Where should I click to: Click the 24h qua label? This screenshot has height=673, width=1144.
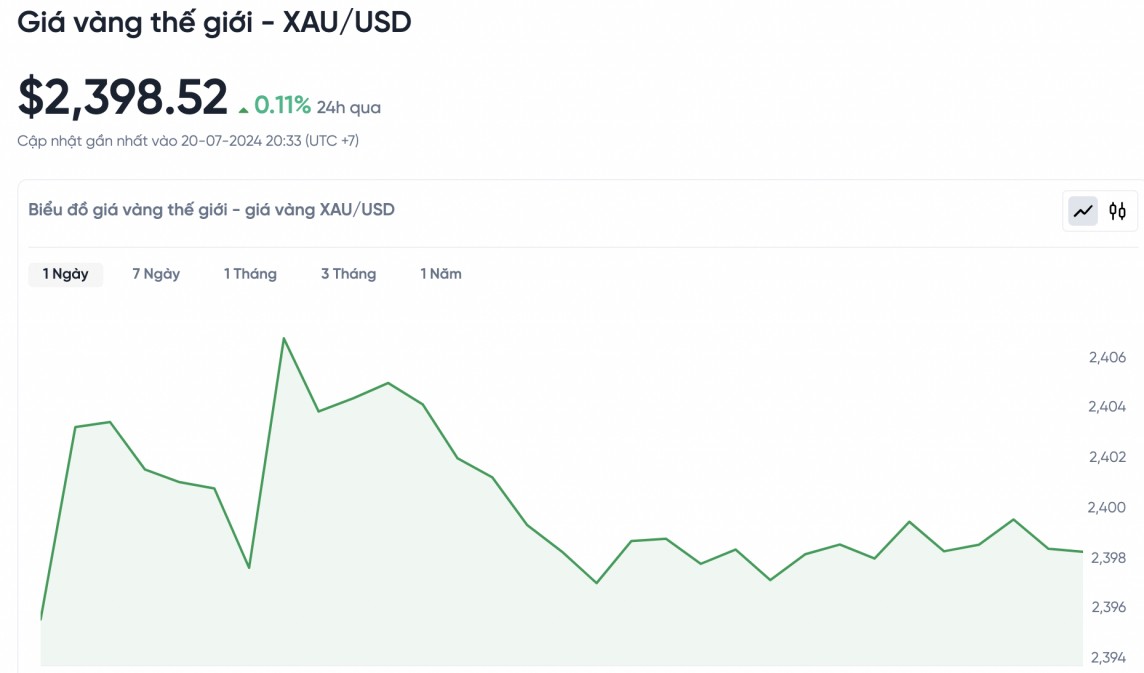(x=349, y=107)
